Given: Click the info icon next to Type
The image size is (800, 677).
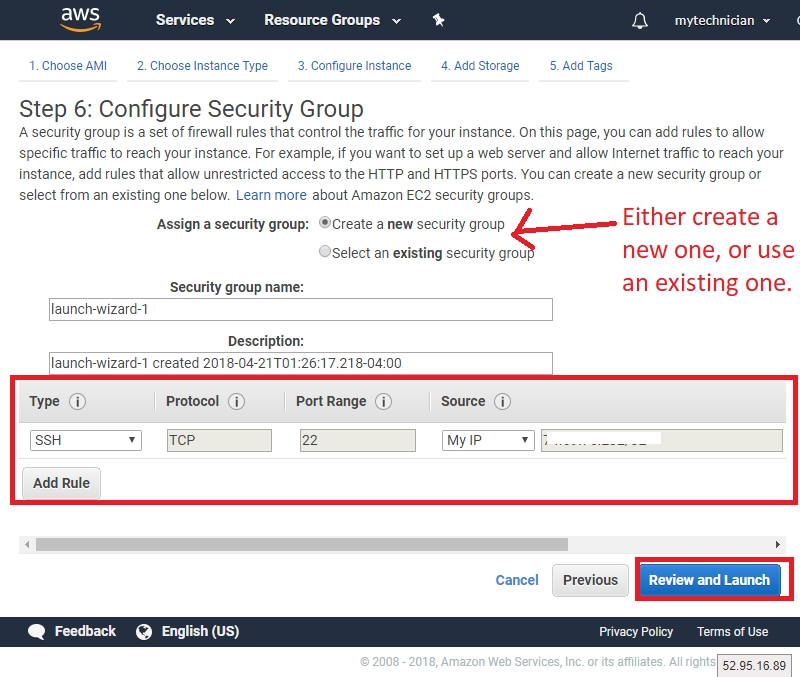Looking at the screenshot, I should point(77,402).
